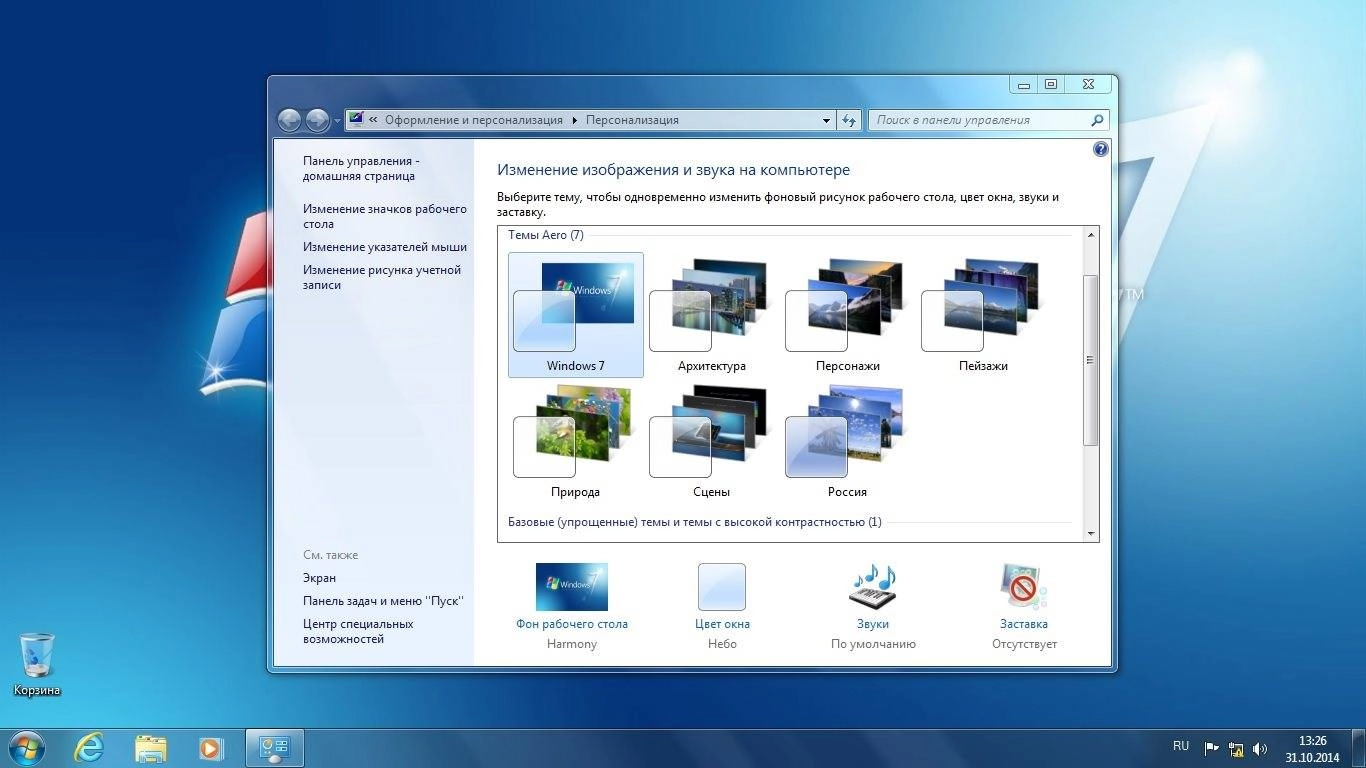
Task: Apply the Сцены theme
Action: pyautogui.click(x=711, y=440)
